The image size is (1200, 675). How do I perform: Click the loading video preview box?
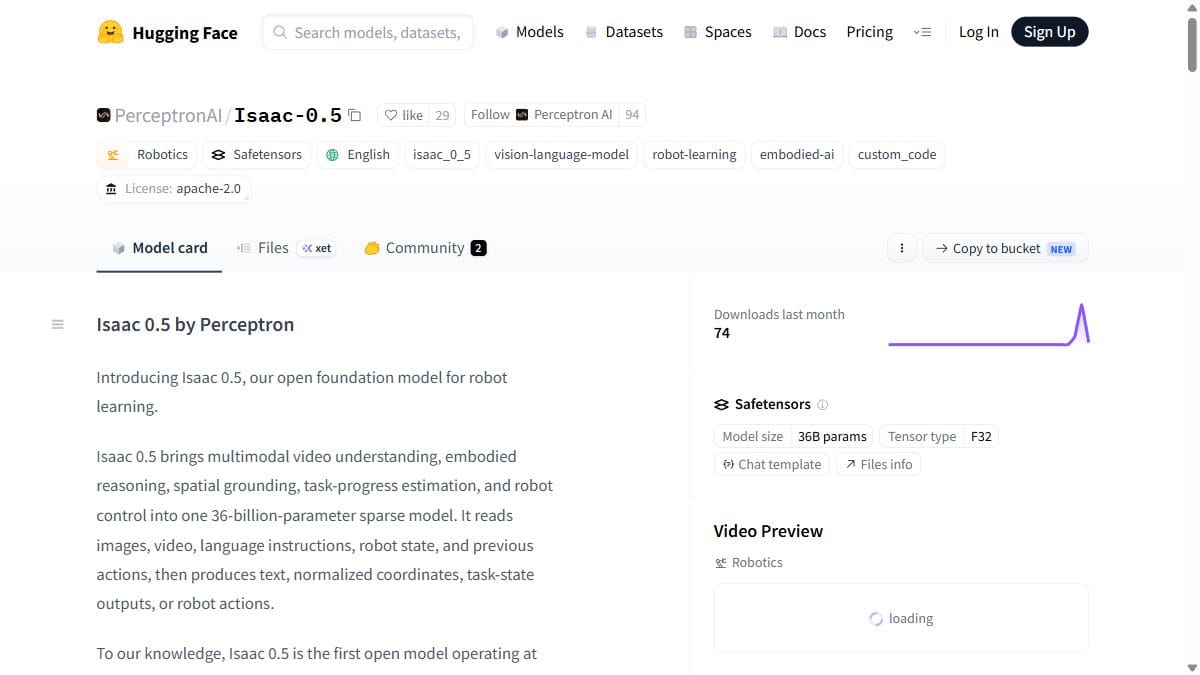click(901, 618)
